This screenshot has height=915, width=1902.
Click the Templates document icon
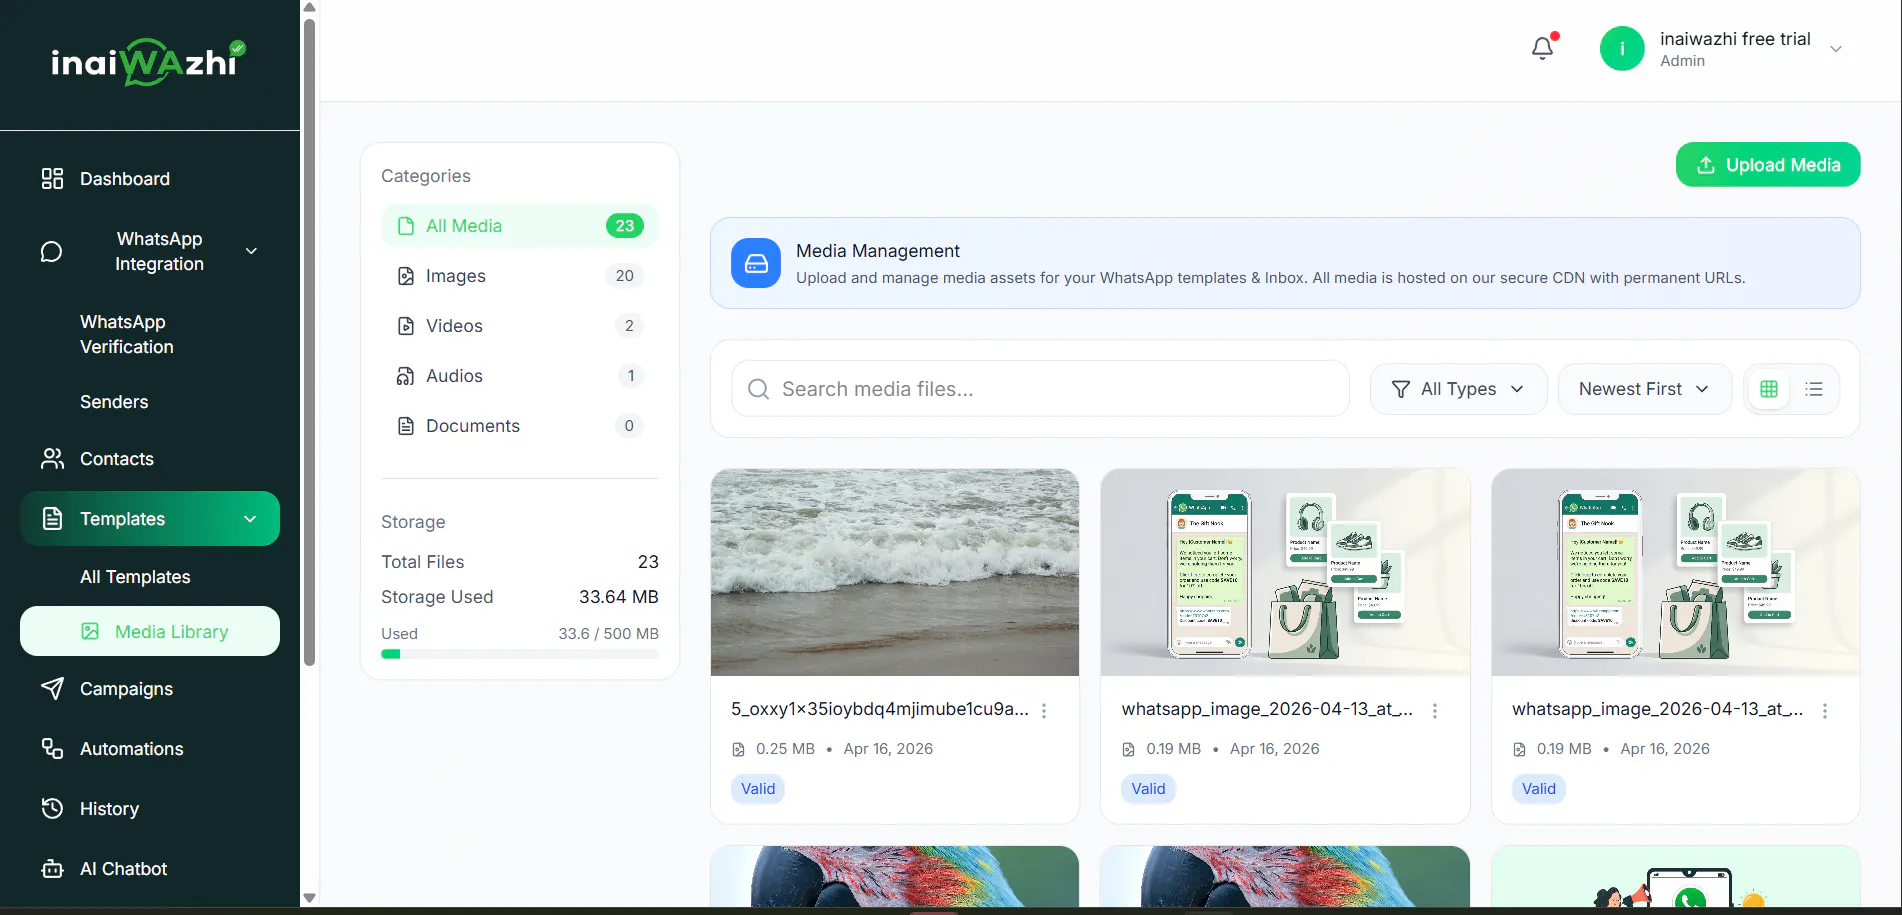coord(52,519)
